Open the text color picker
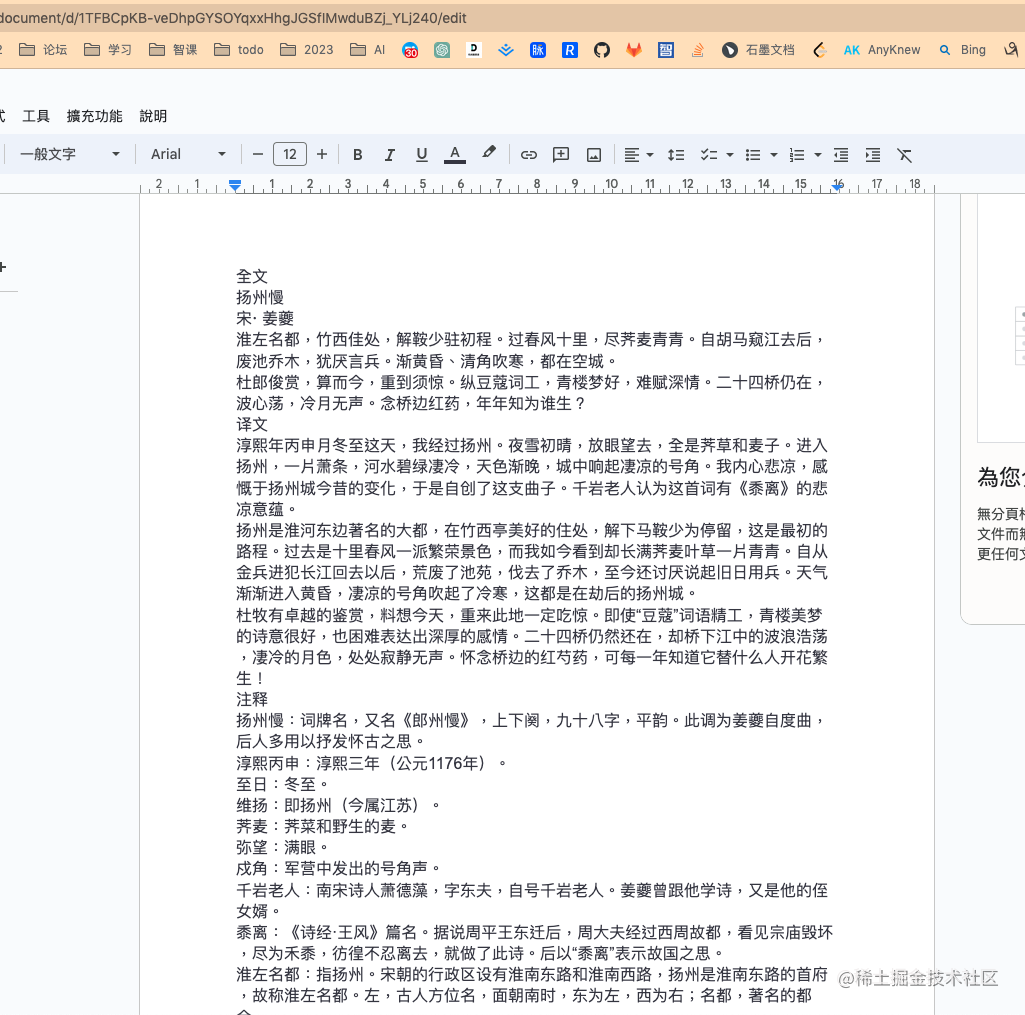This screenshot has width=1025, height=1015. coord(455,155)
